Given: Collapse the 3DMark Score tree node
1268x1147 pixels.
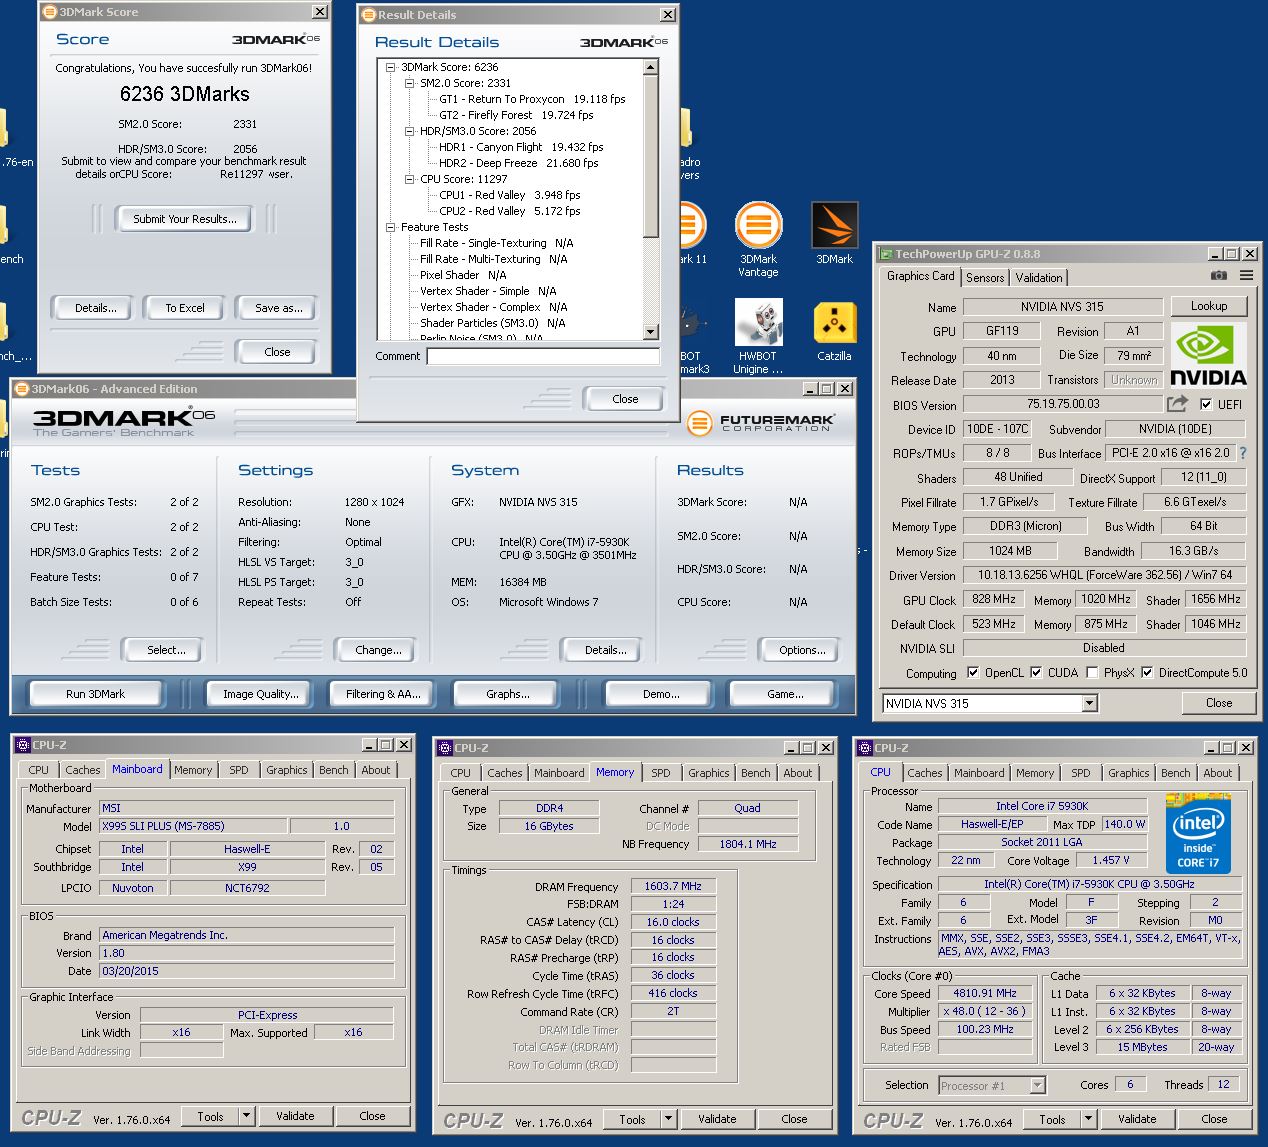Looking at the screenshot, I should click(x=391, y=67).
